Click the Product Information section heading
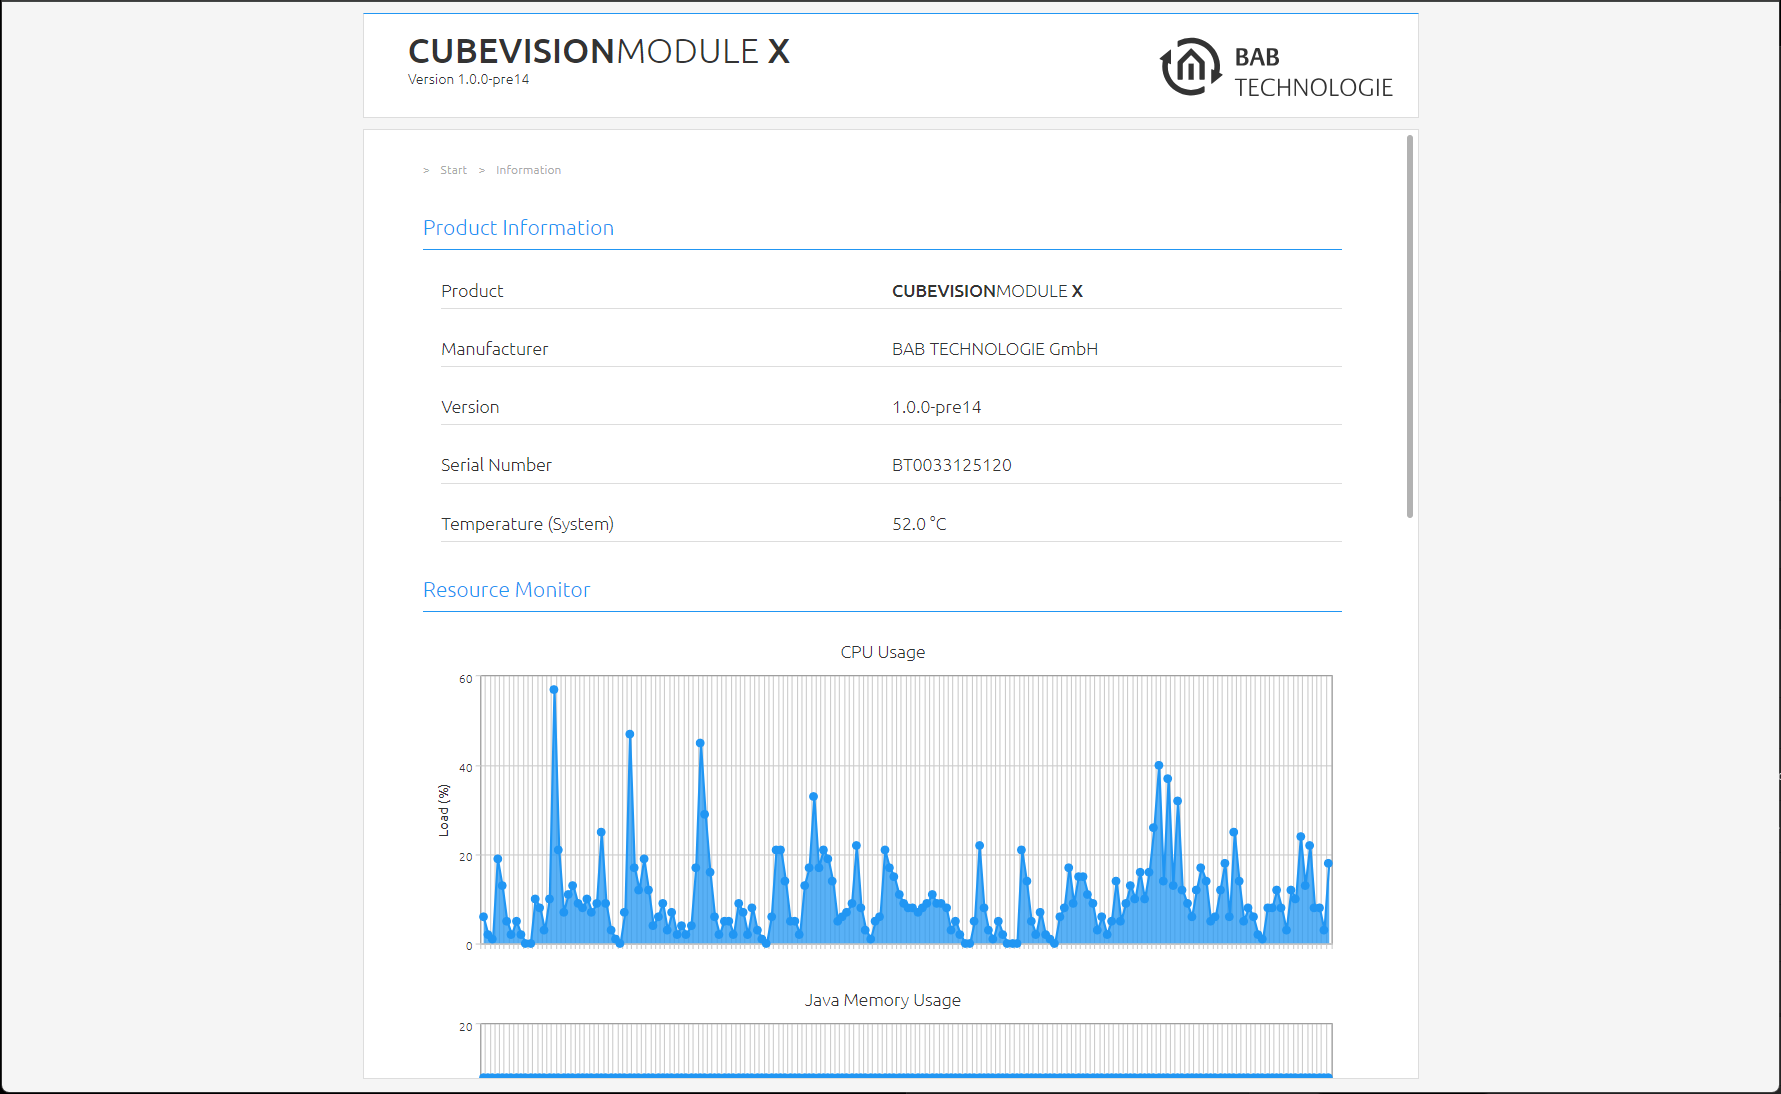This screenshot has height=1094, width=1781. [x=518, y=228]
